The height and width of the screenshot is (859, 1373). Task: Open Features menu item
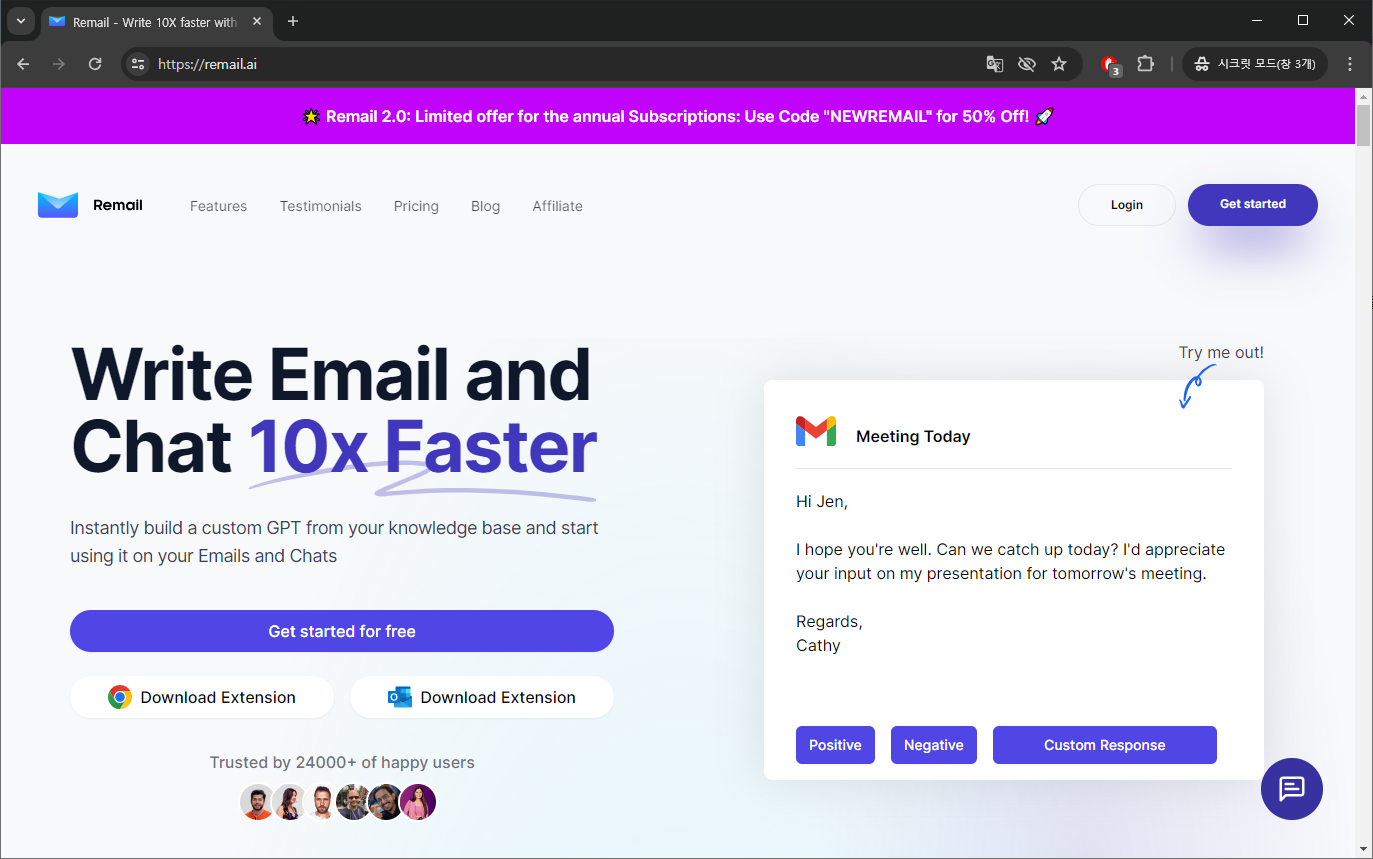pyautogui.click(x=218, y=206)
